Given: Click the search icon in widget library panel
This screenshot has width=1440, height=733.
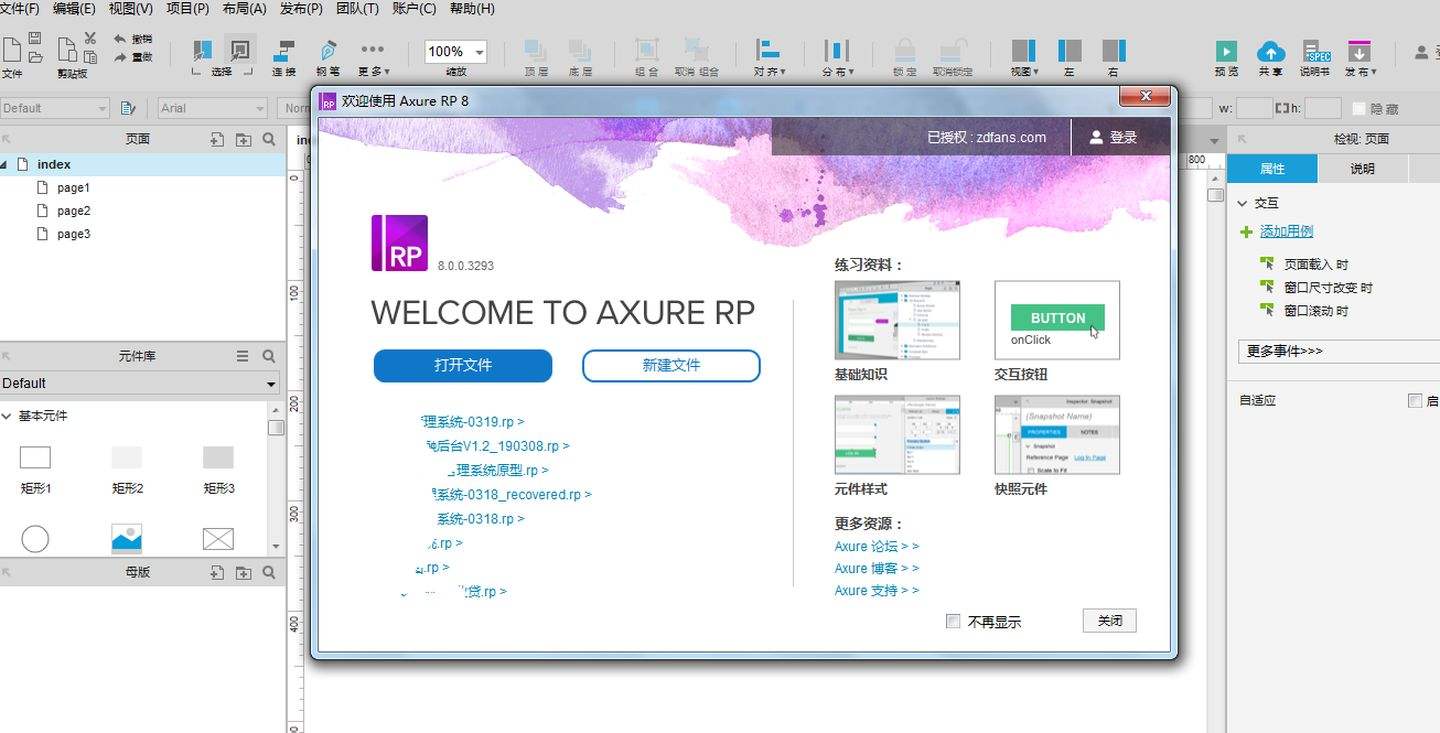Looking at the screenshot, I should pos(269,356).
